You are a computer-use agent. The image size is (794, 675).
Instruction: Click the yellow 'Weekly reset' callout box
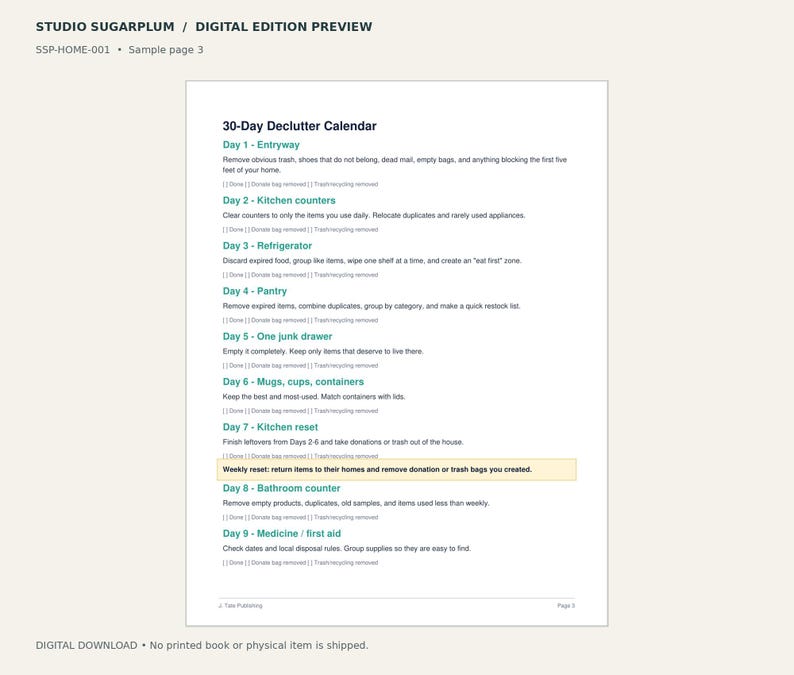(x=396, y=469)
